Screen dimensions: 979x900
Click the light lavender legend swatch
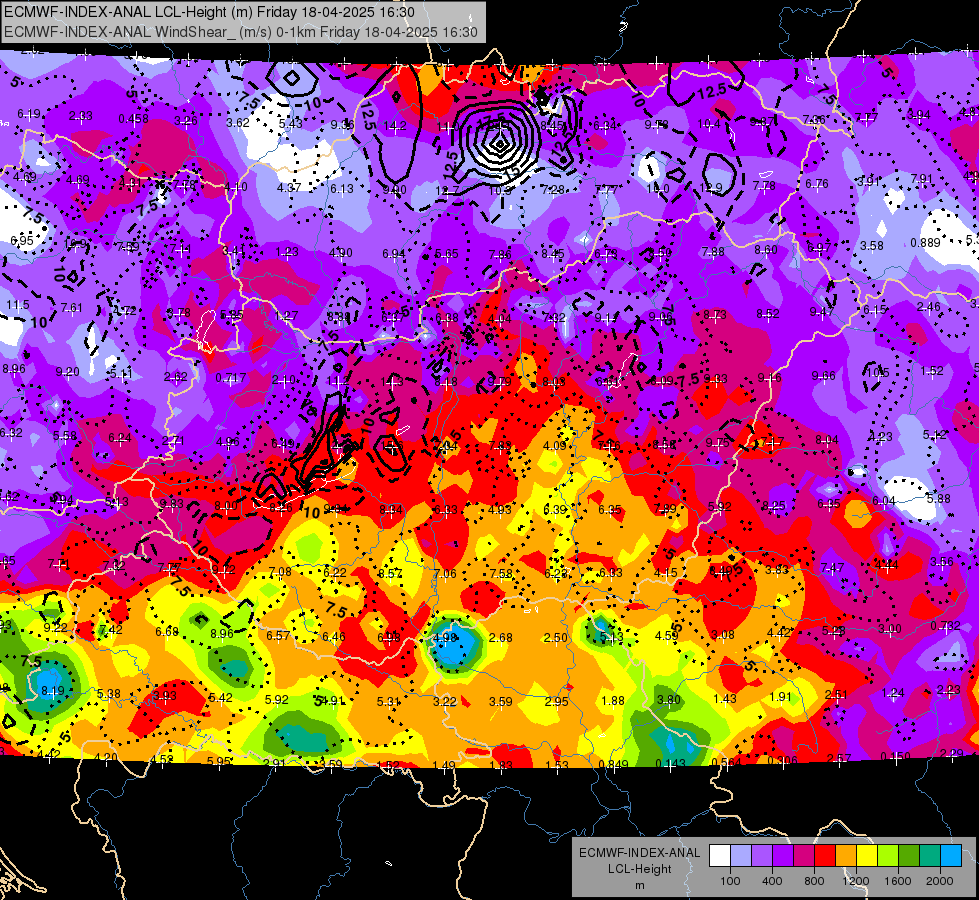point(741,856)
